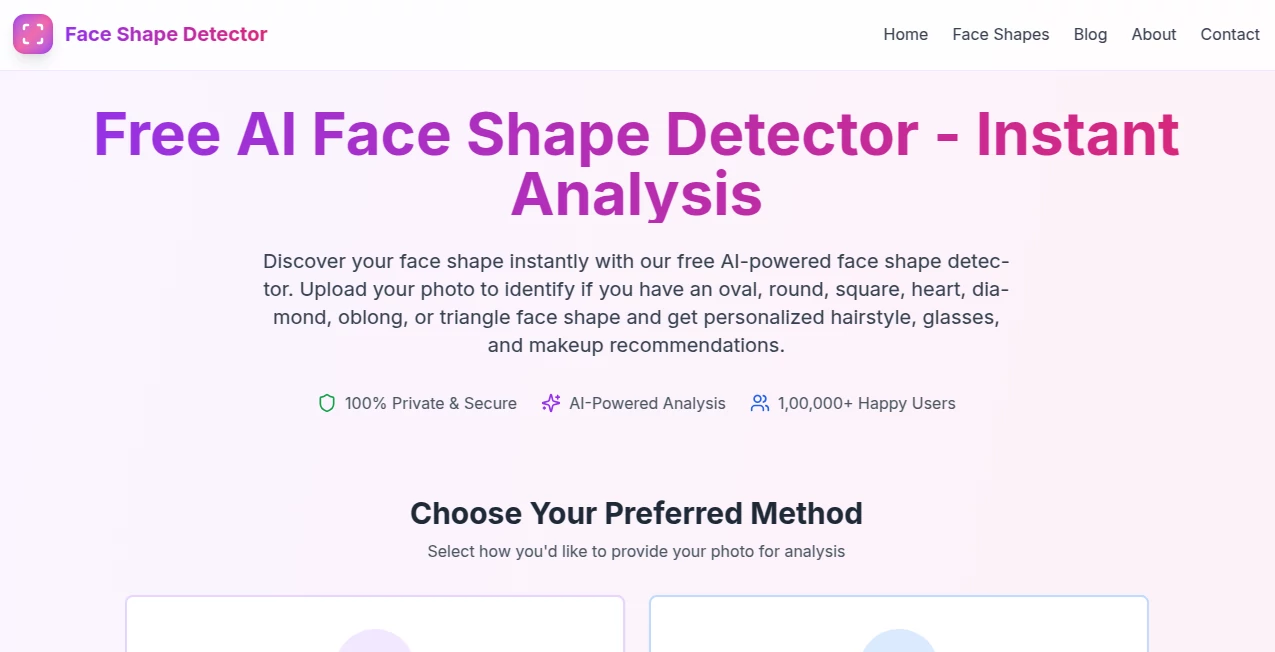Click the Free AI Face Shape Detector heading

pos(636,163)
